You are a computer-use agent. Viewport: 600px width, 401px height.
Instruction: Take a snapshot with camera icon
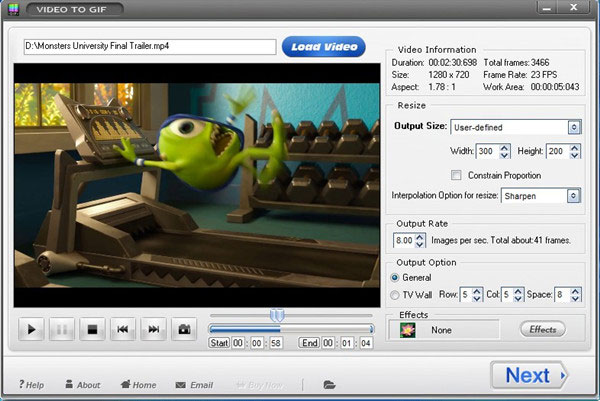[184, 329]
